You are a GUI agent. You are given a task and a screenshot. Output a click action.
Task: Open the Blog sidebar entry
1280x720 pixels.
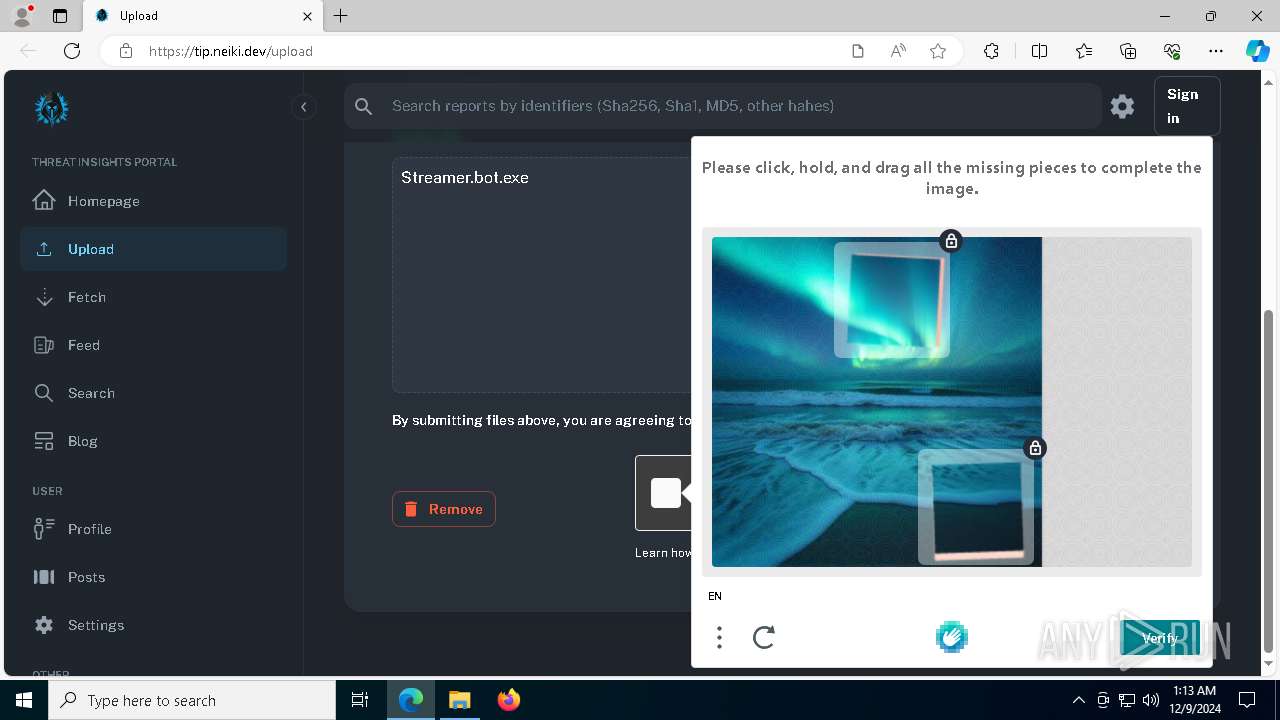153,441
